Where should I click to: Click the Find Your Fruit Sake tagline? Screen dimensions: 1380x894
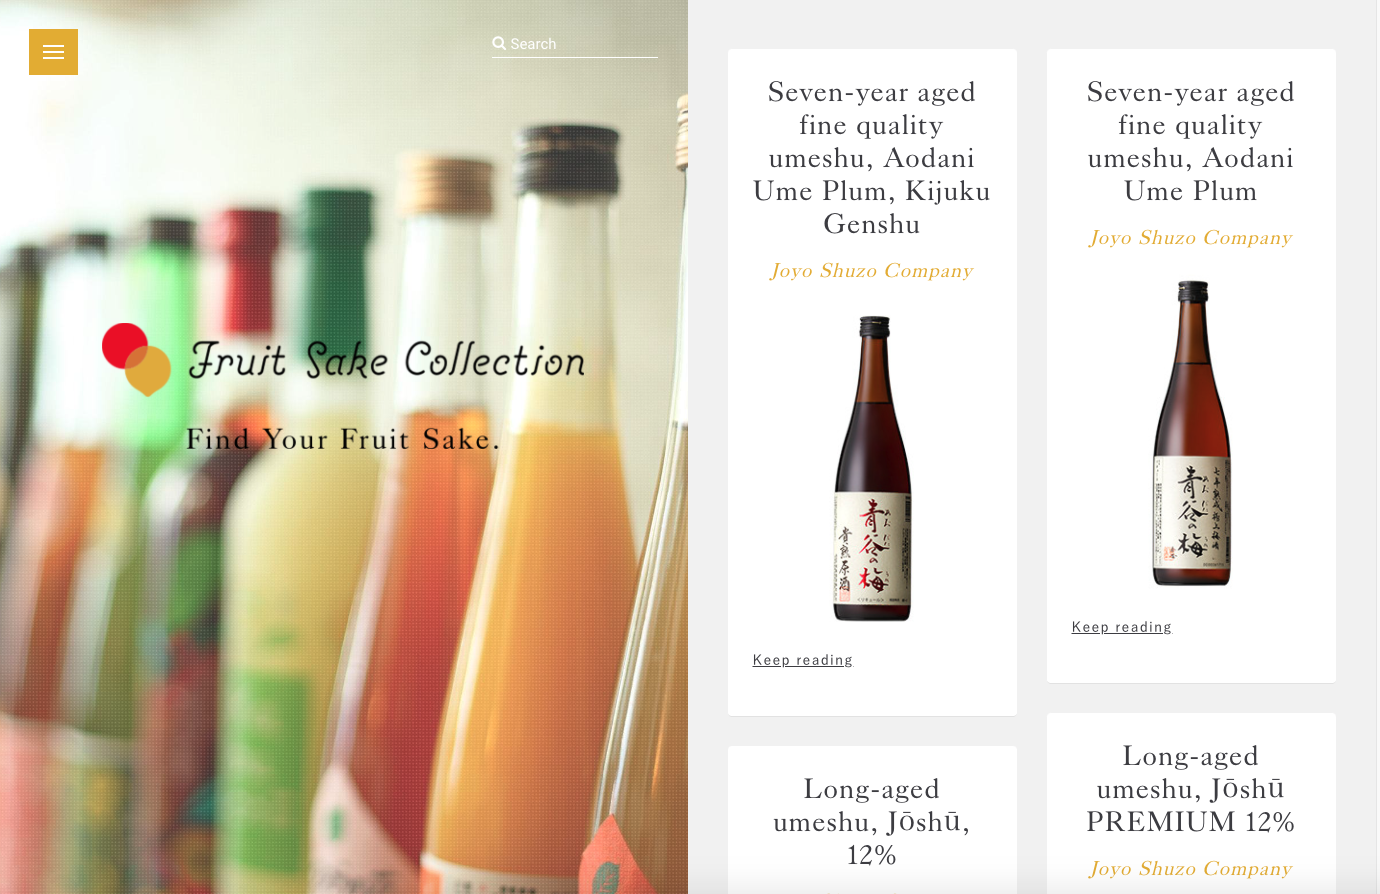tap(343, 440)
